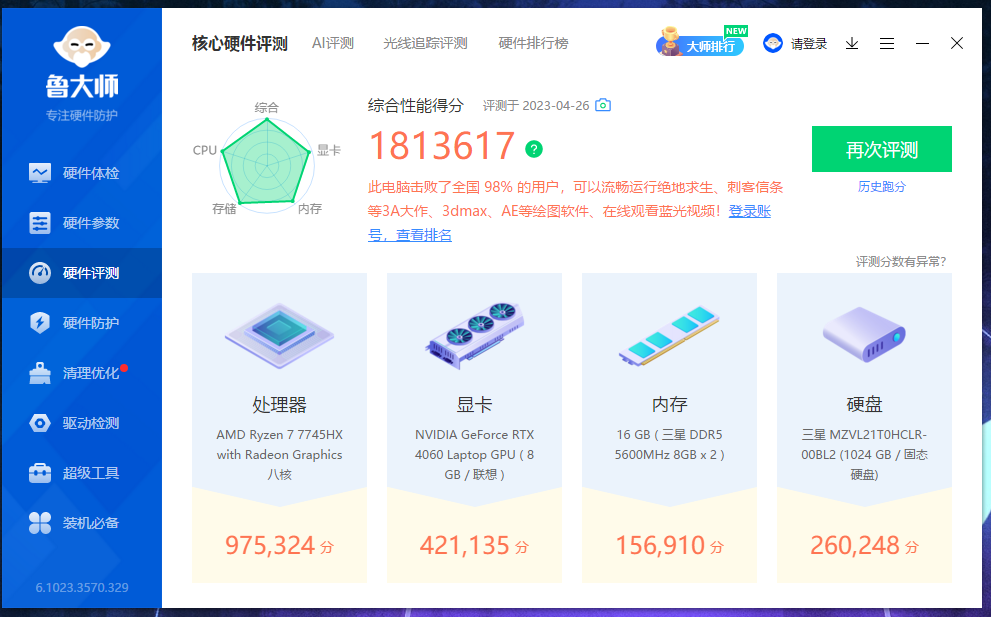Click the 硬件参数 sliders icon
991x617 pixels.
[40, 223]
